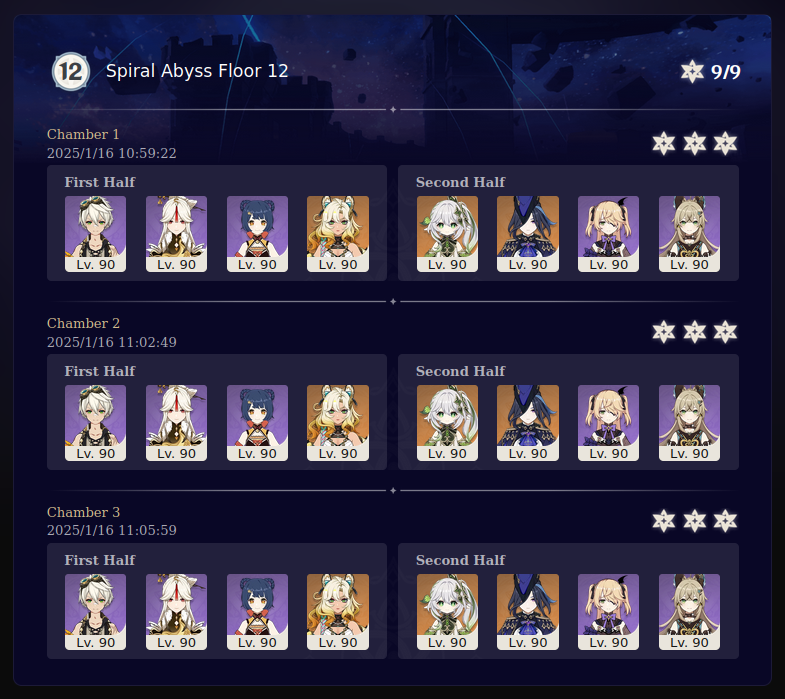The height and width of the screenshot is (699, 785).
Task: Select green-eyed white-haired character in Chamber 1 Second Half
Action: tap(448, 234)
